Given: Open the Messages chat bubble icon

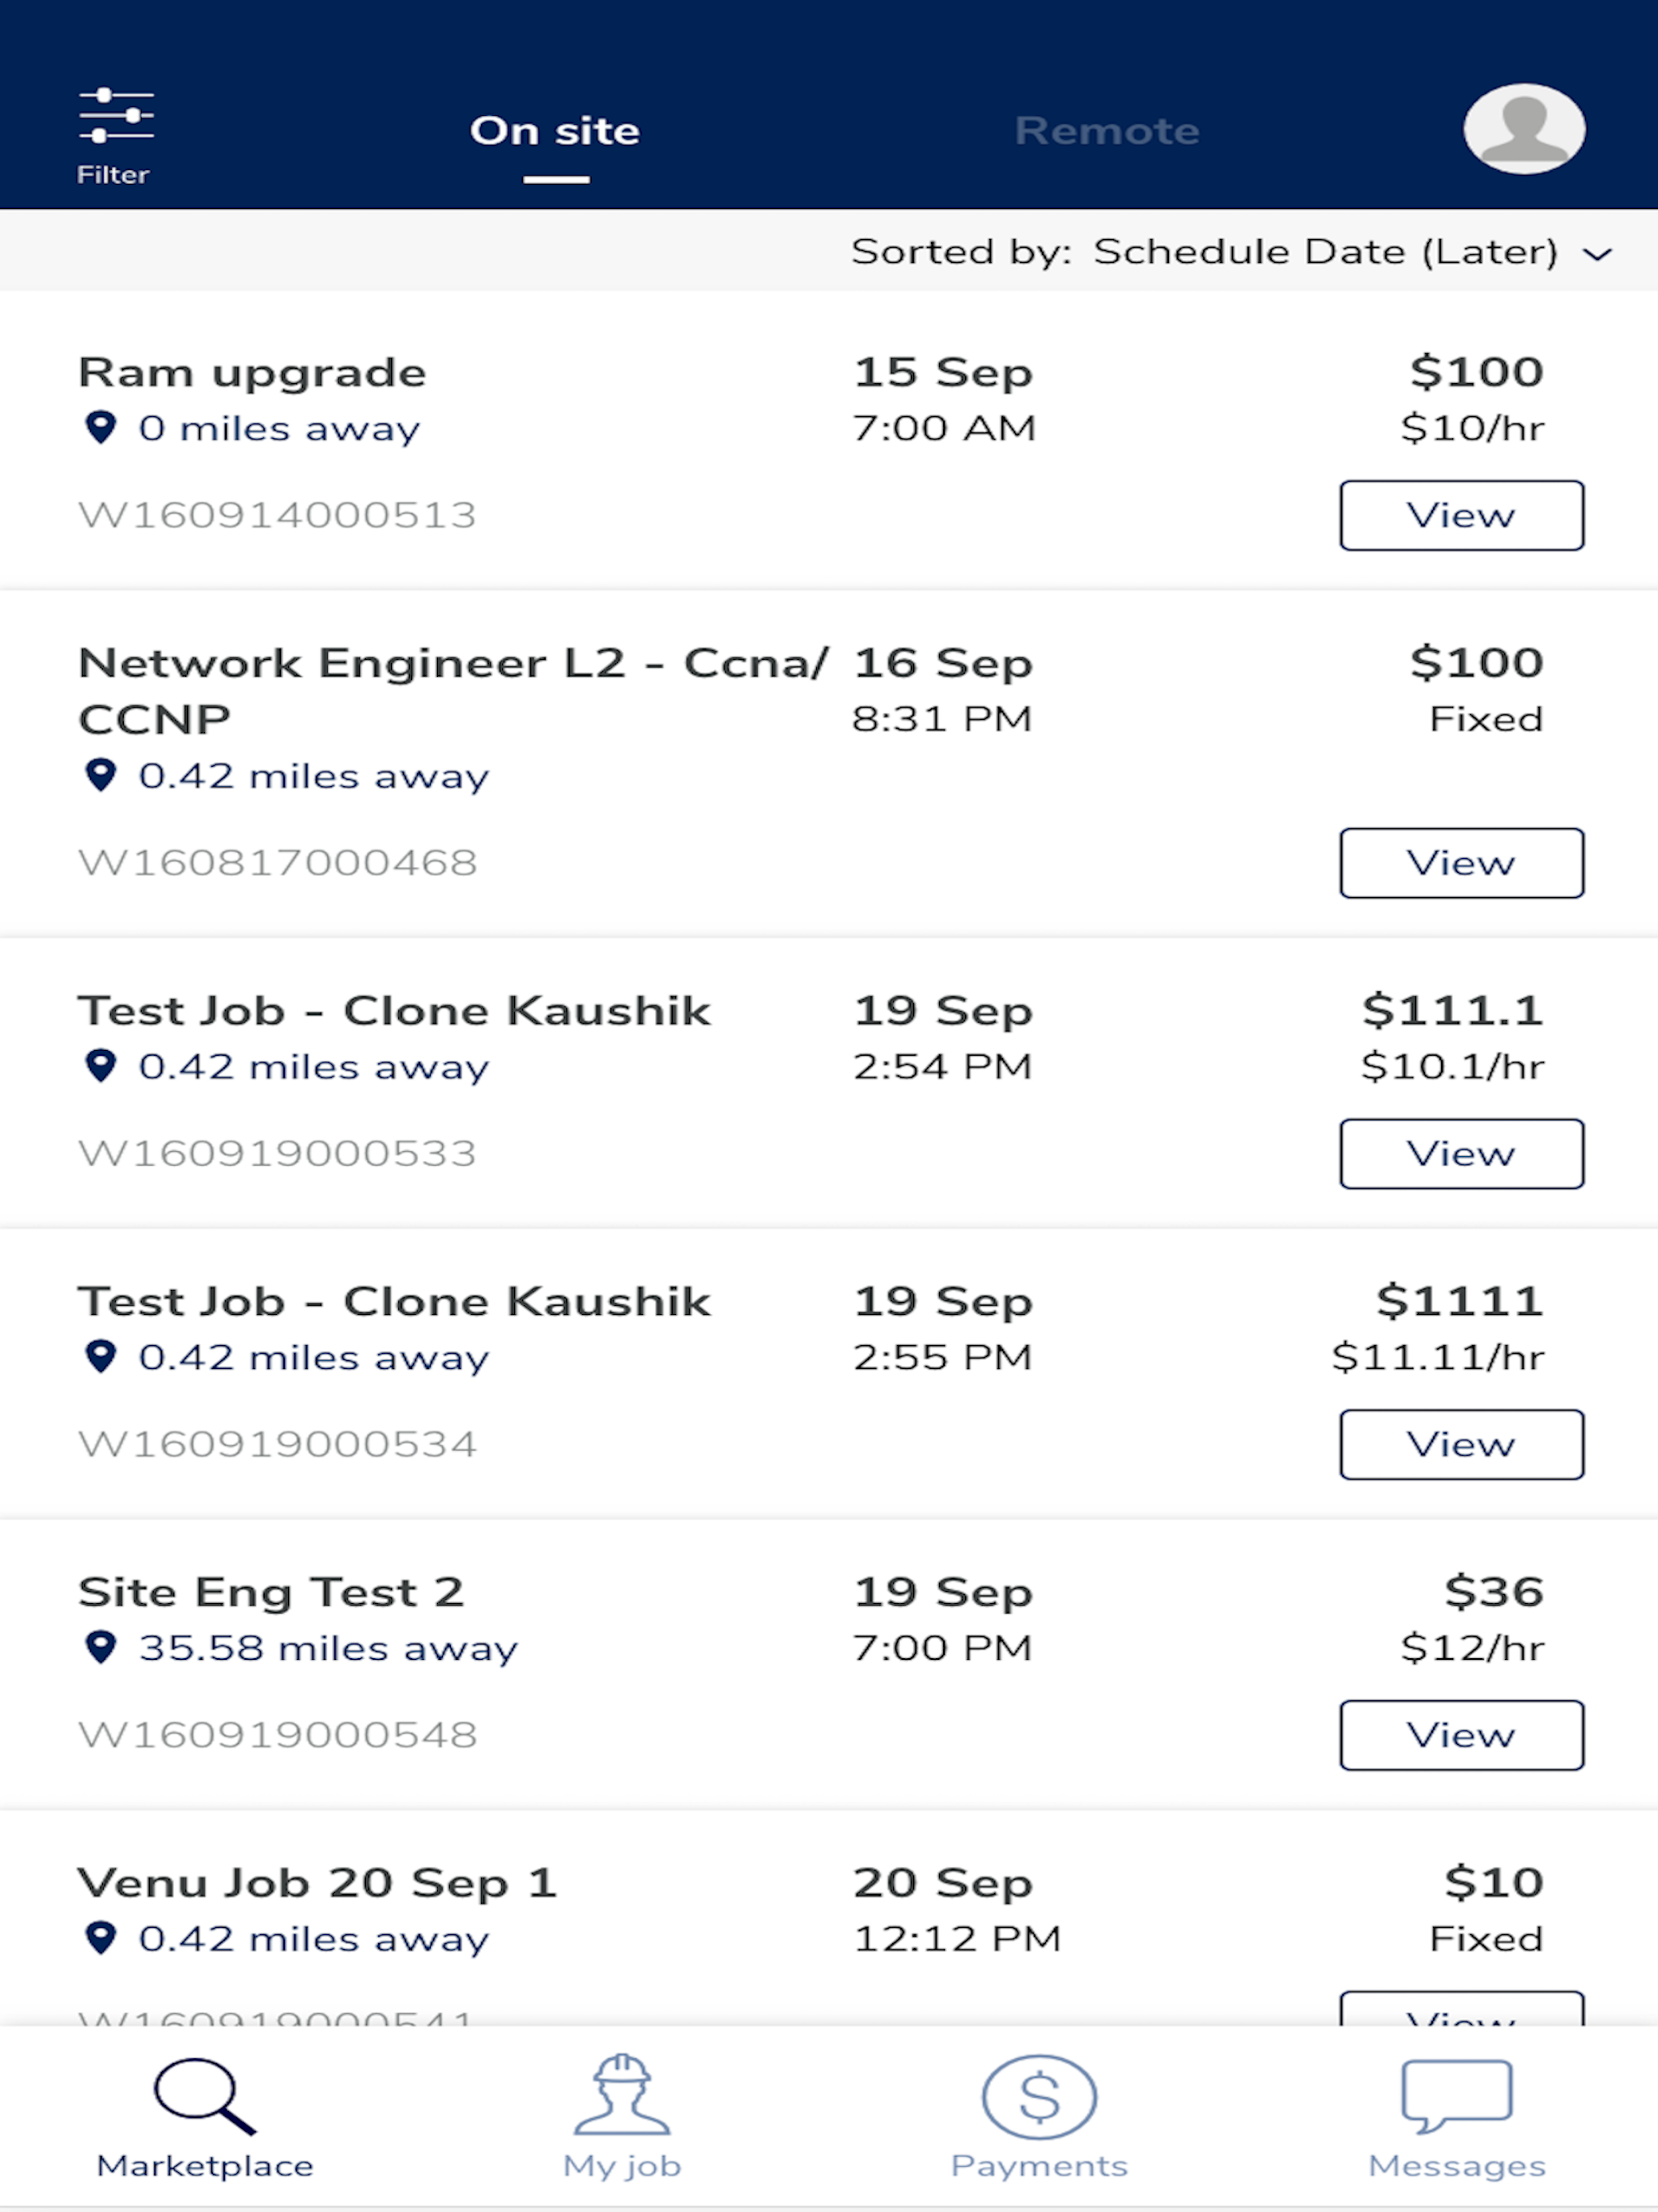Looking at the screenshot, I should click(x=1456, y=2096).
